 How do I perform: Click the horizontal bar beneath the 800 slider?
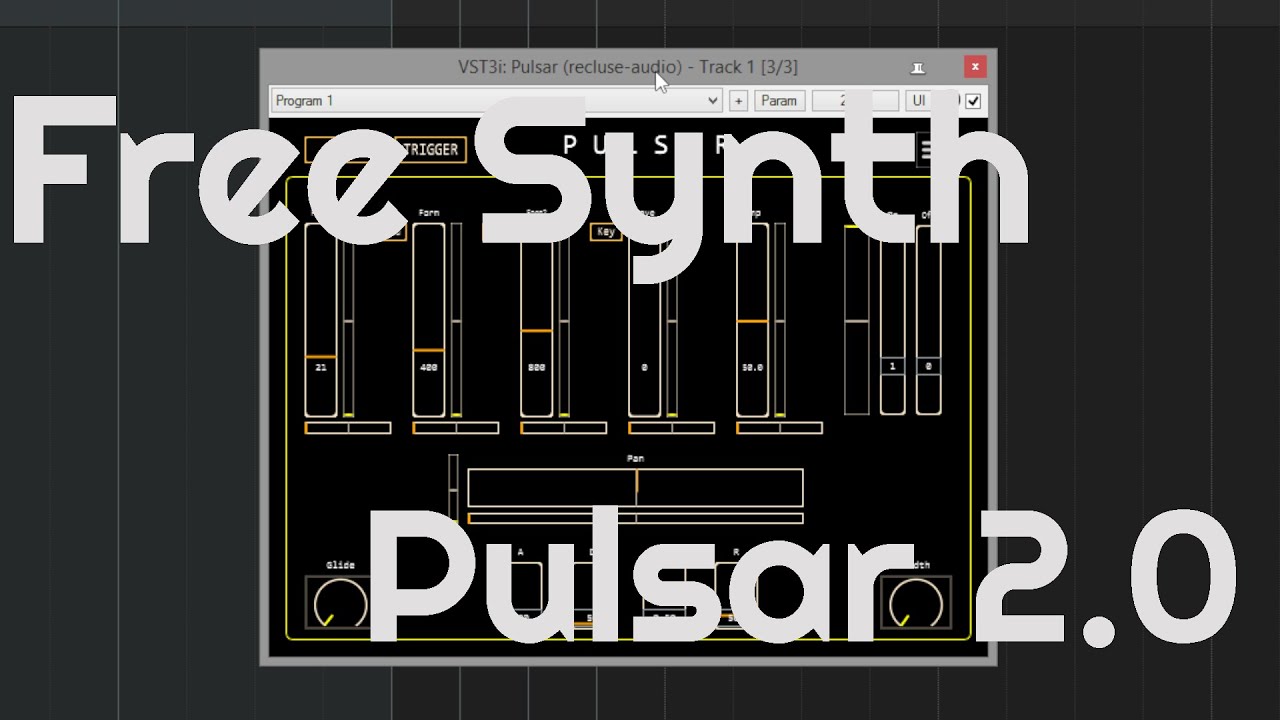click(564, 428)
